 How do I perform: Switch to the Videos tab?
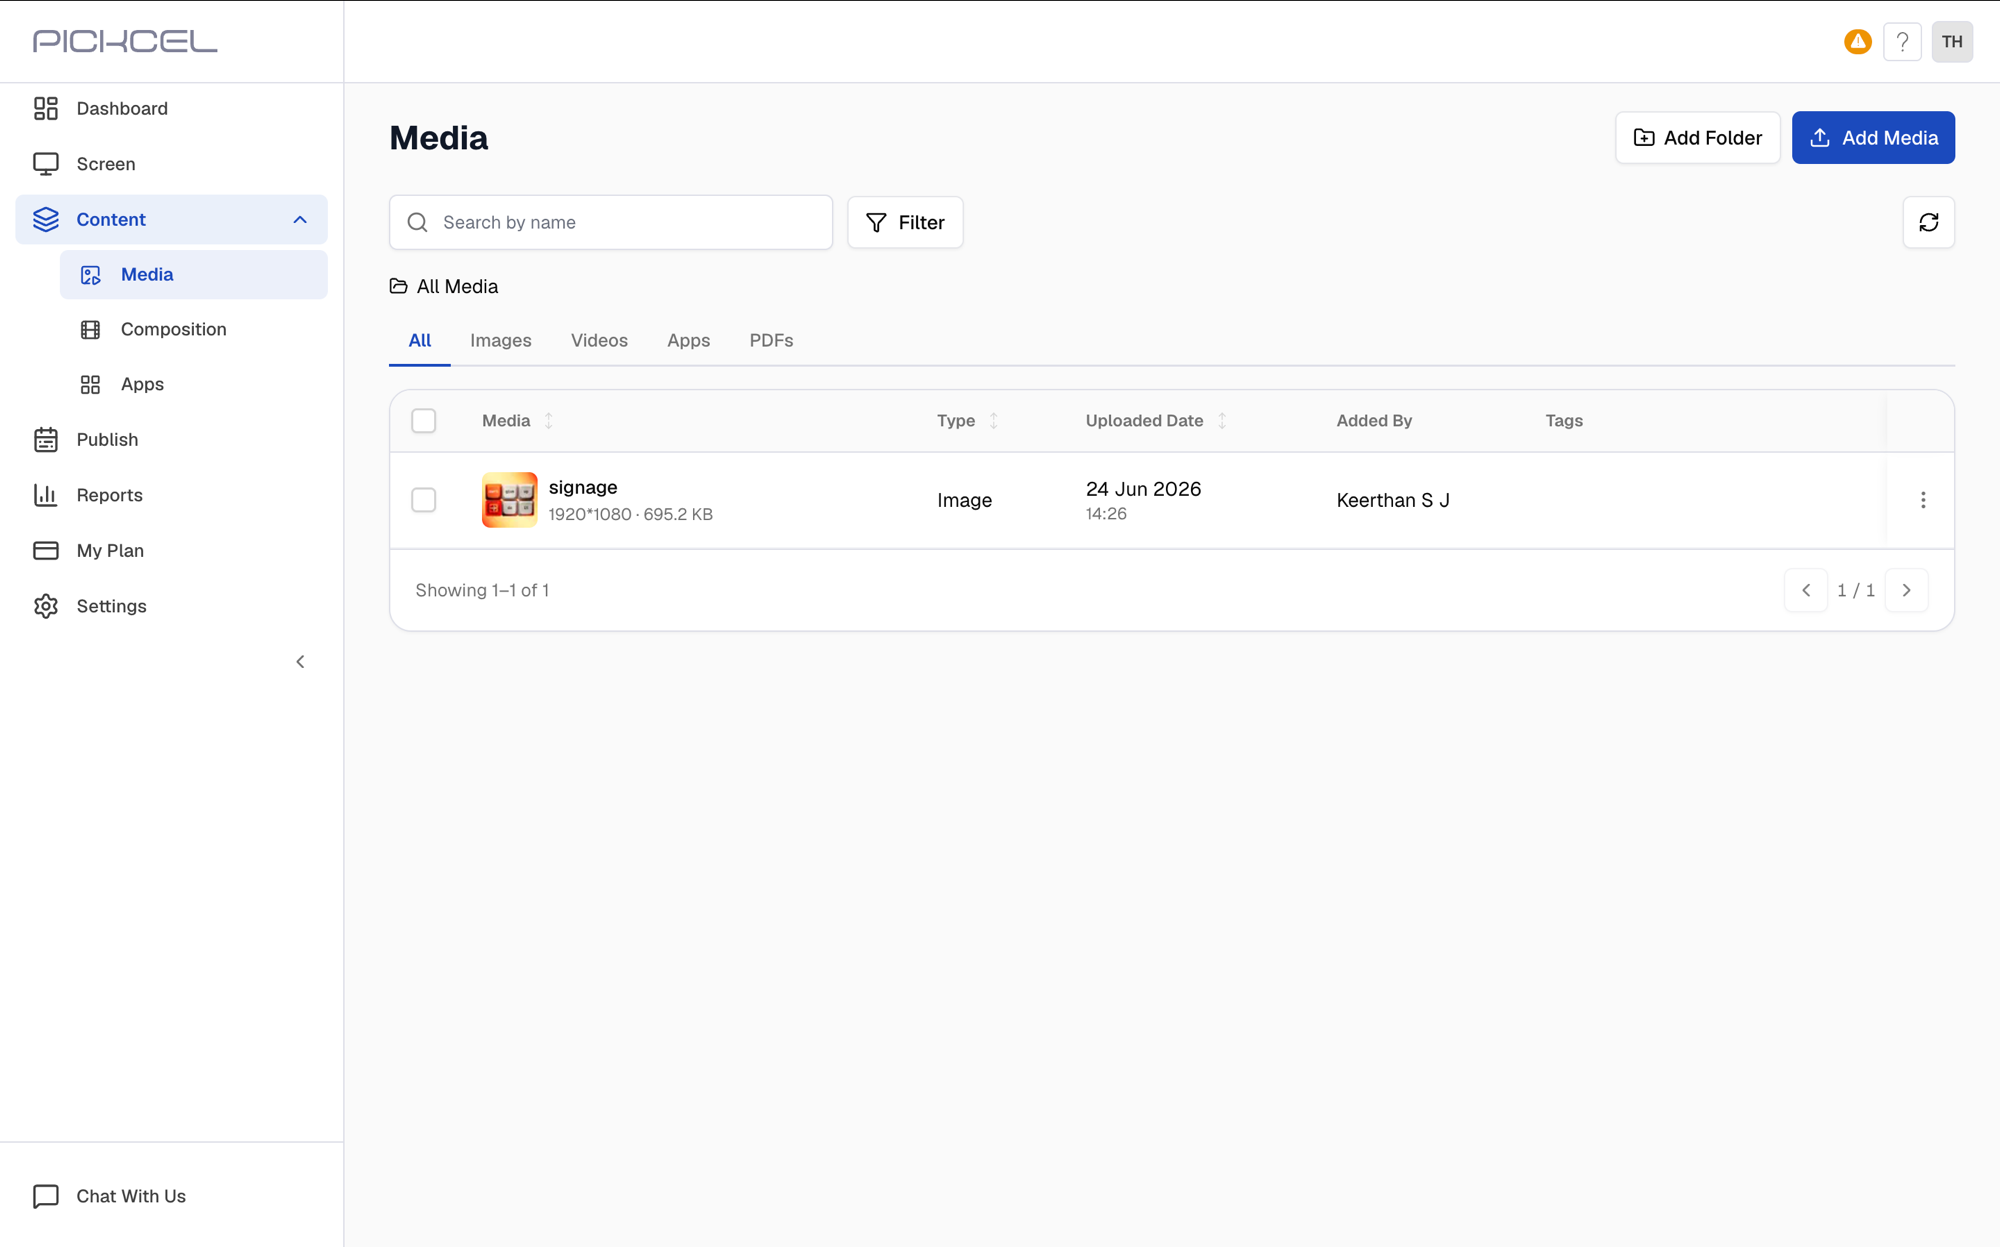[x=599, y=341]
